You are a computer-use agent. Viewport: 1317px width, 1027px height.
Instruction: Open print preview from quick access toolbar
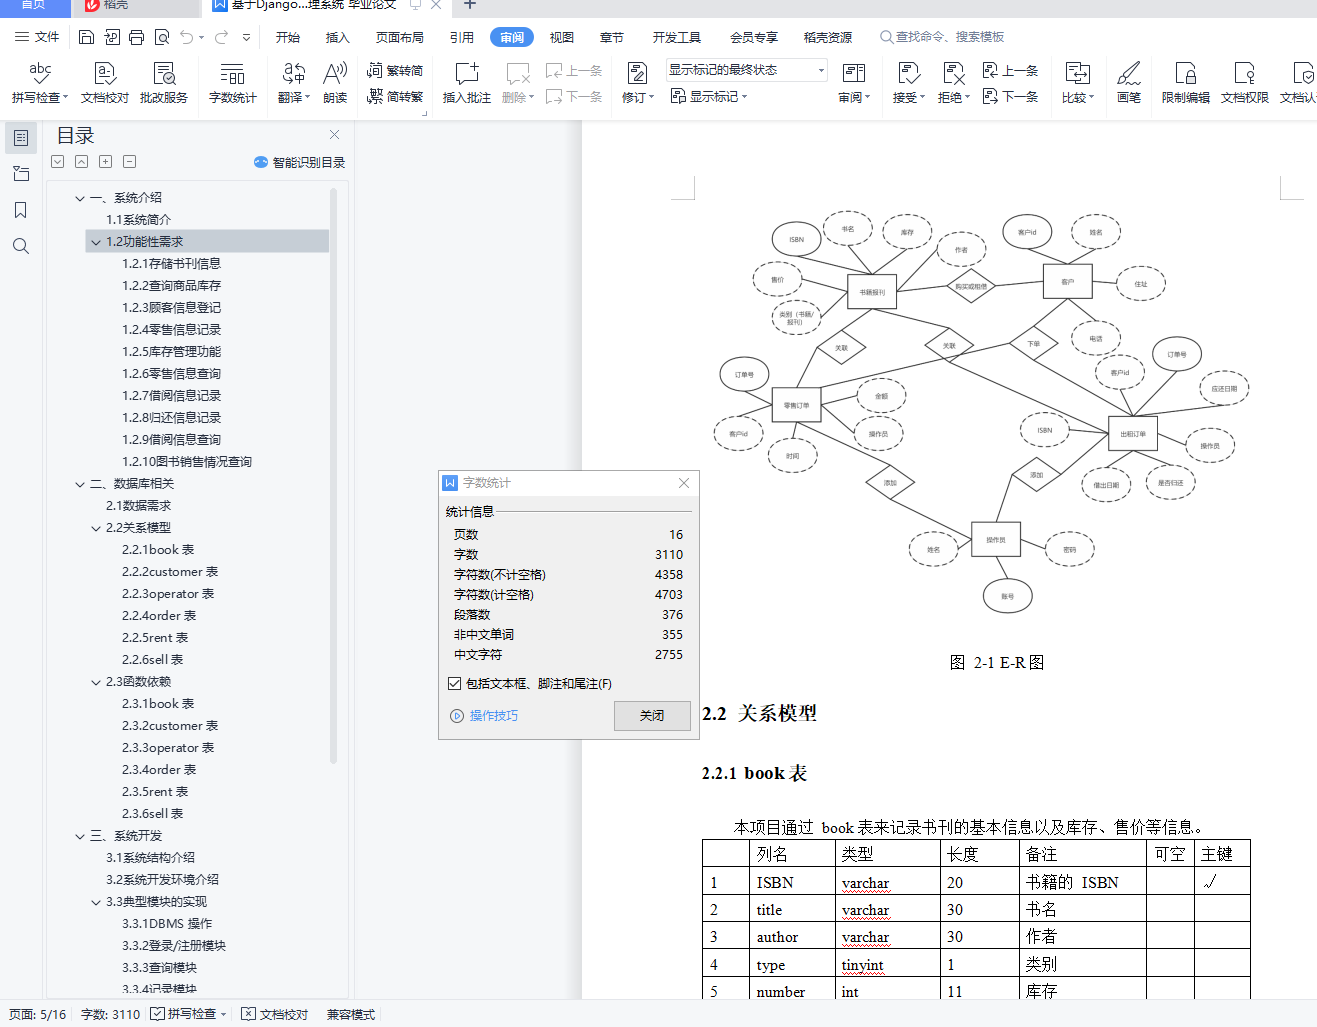162,37
